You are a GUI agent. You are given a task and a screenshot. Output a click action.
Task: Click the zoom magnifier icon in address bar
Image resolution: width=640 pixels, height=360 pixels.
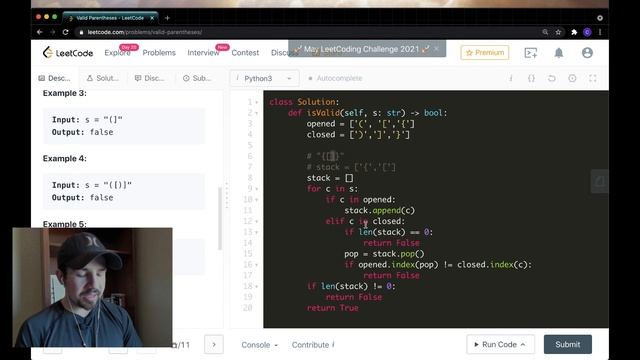coord(545,32)
